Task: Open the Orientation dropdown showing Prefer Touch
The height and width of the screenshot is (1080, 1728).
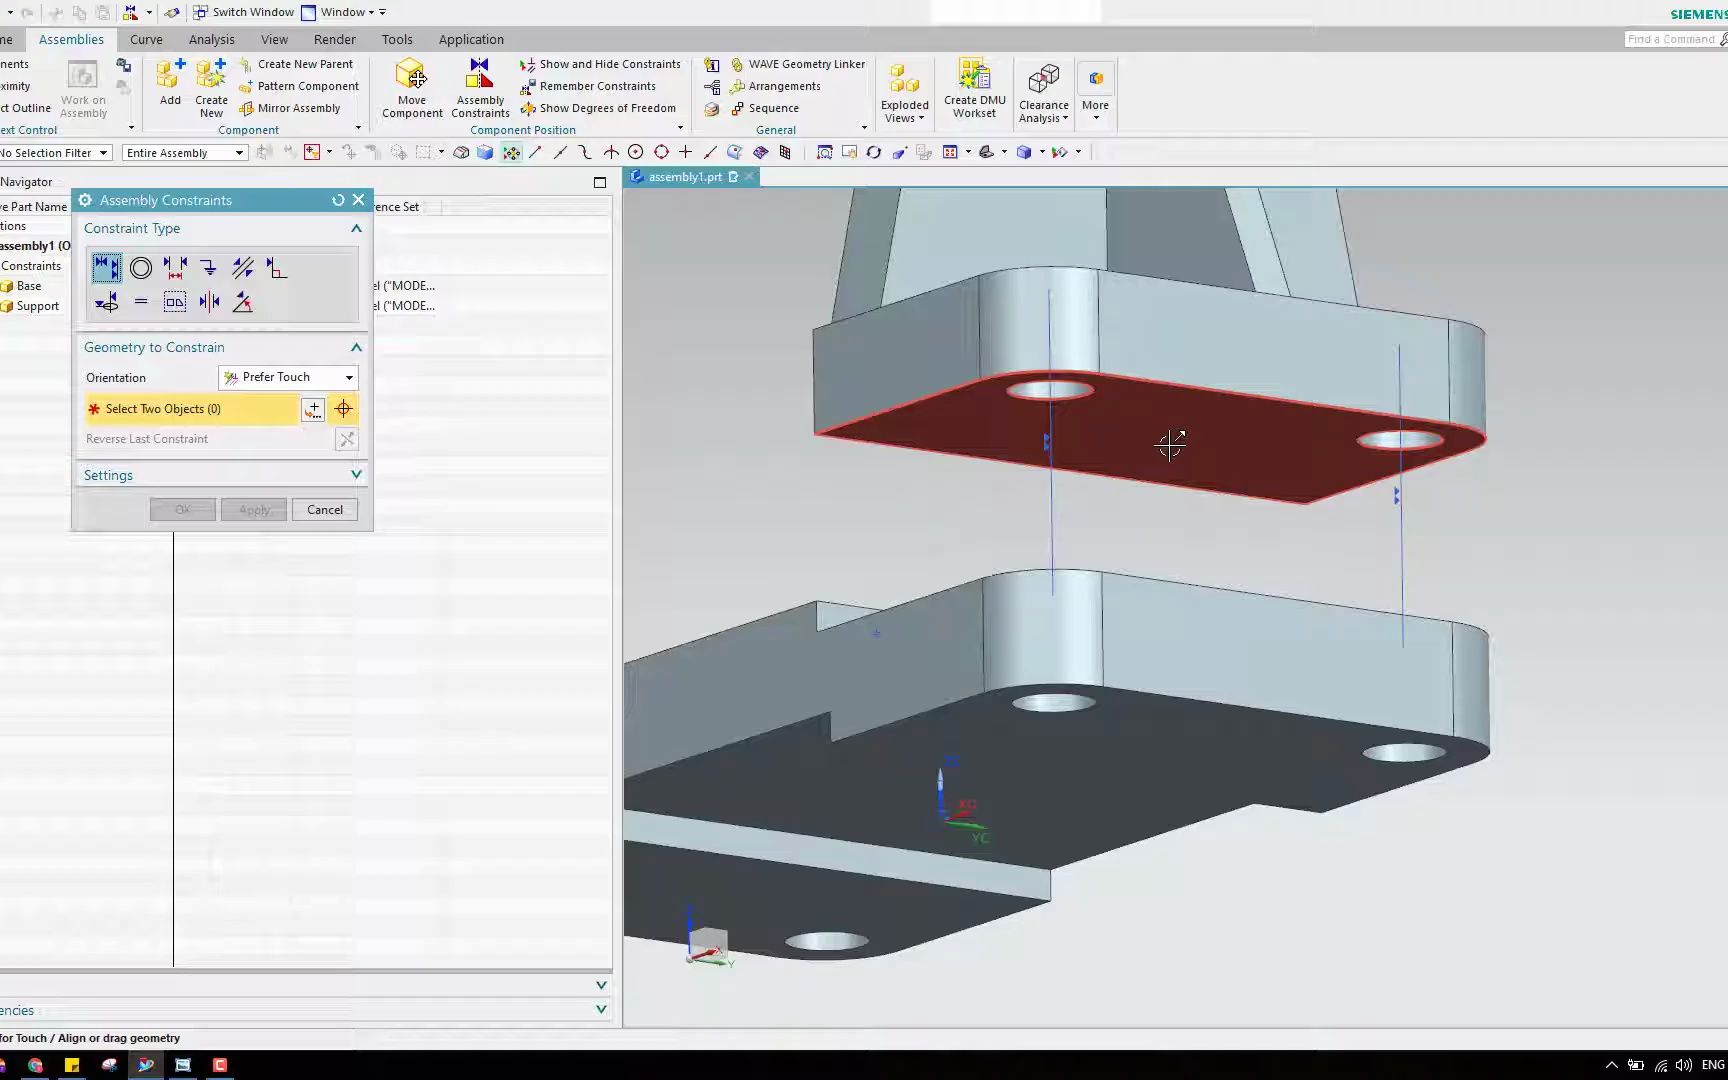Action: point(288,377)
